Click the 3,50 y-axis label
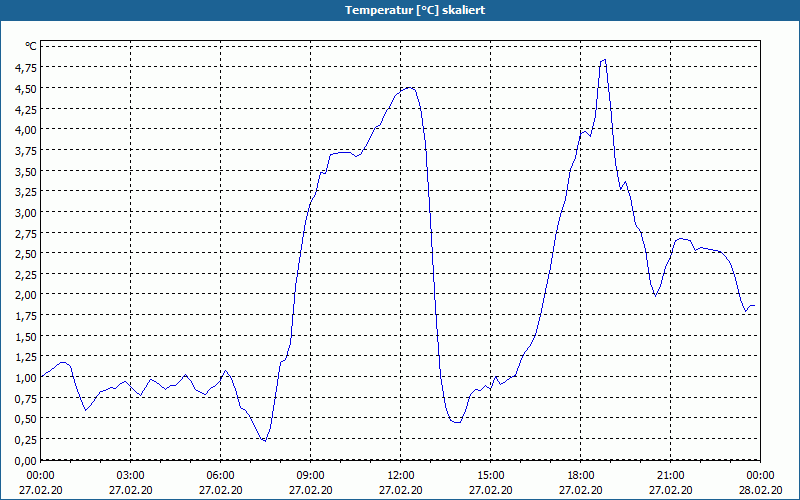Viewport: 800px width, 500px height. pos(28,171)
